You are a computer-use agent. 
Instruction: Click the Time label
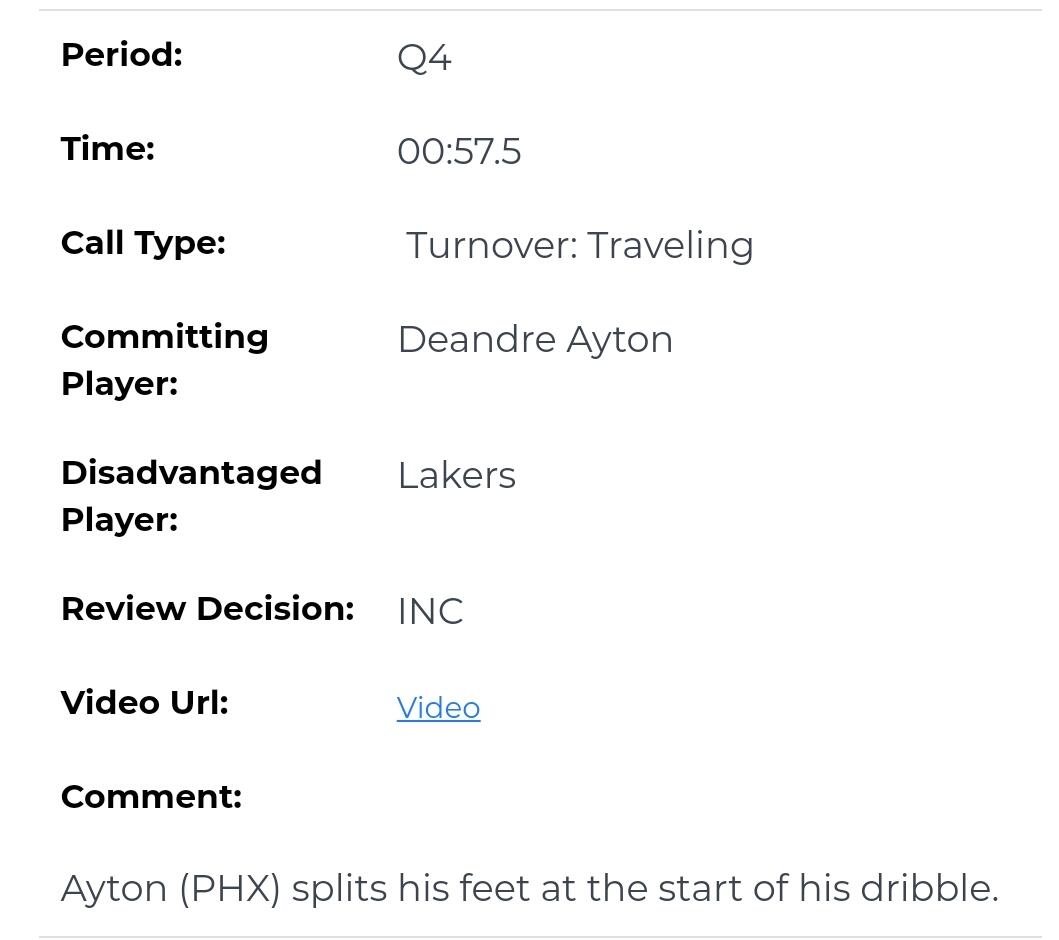(108, 149)
